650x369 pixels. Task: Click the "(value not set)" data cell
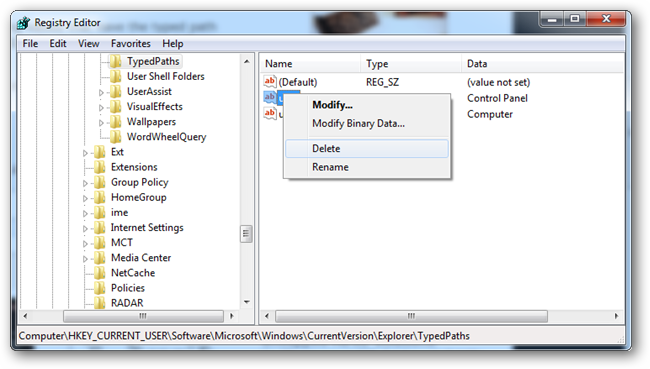(x=498, y=82)
